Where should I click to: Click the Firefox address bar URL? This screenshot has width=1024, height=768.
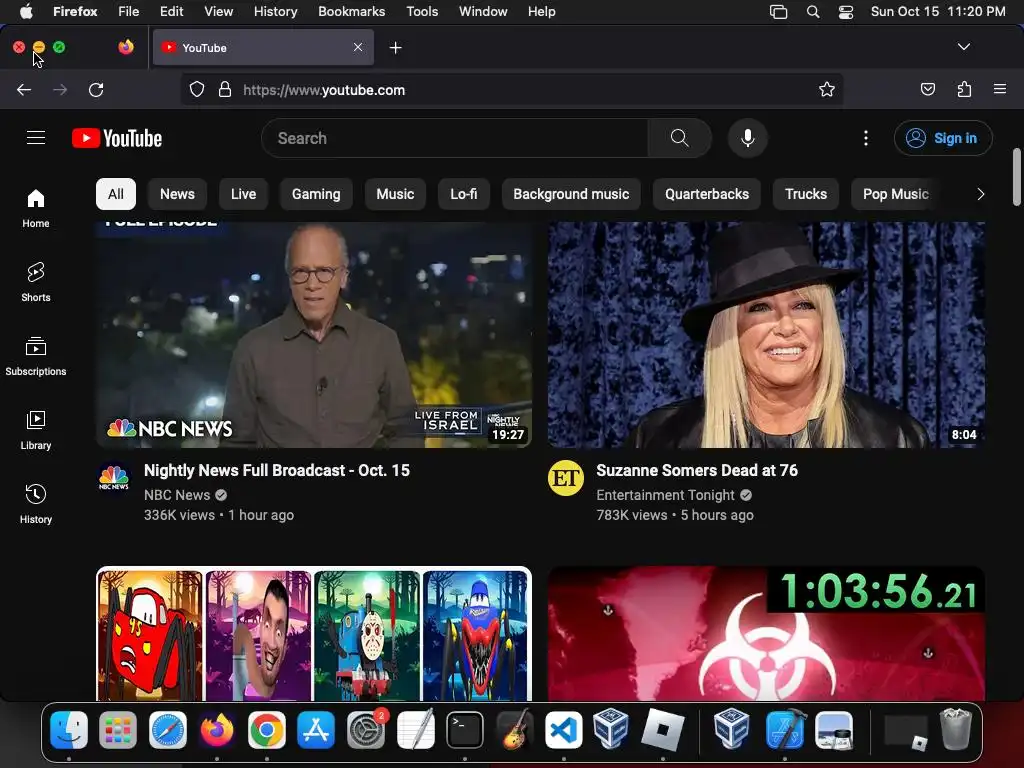click(x=324, y=90)
